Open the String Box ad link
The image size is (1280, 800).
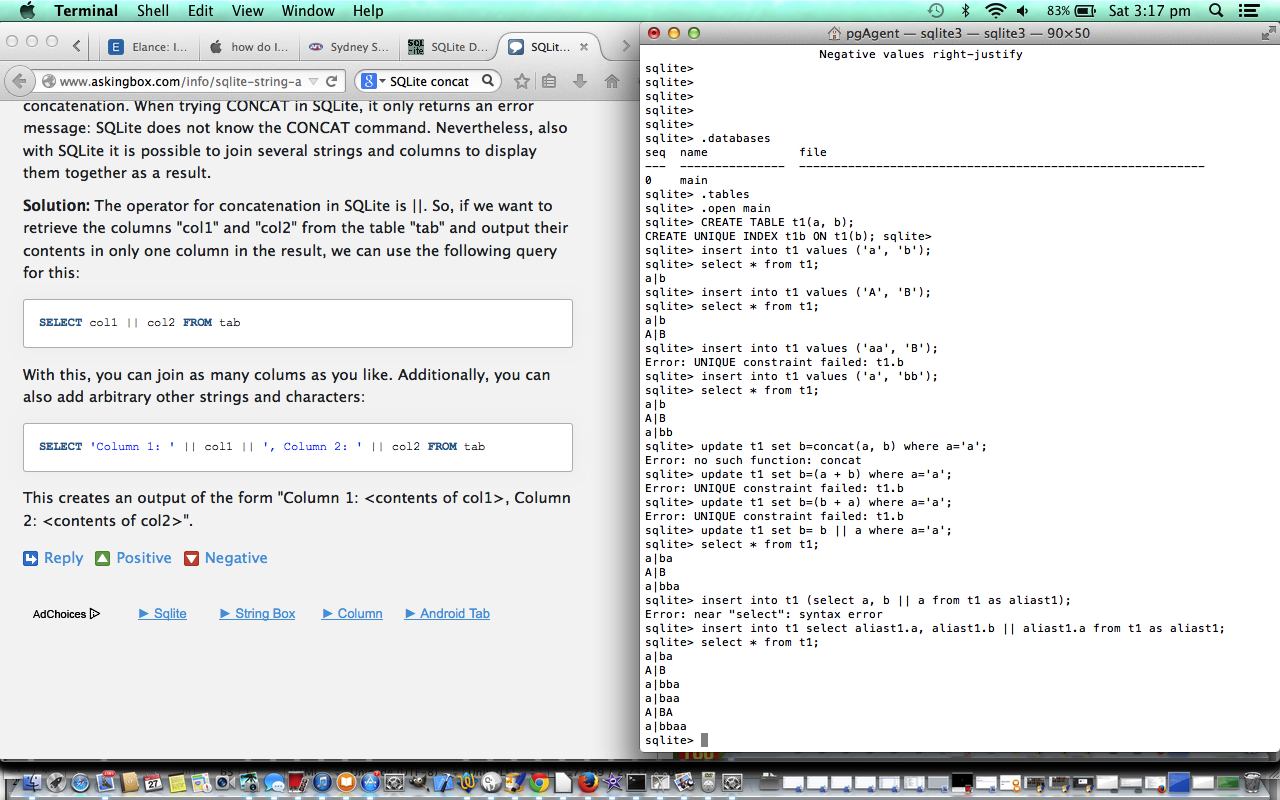pyautogui.click(x=257, y=613)
